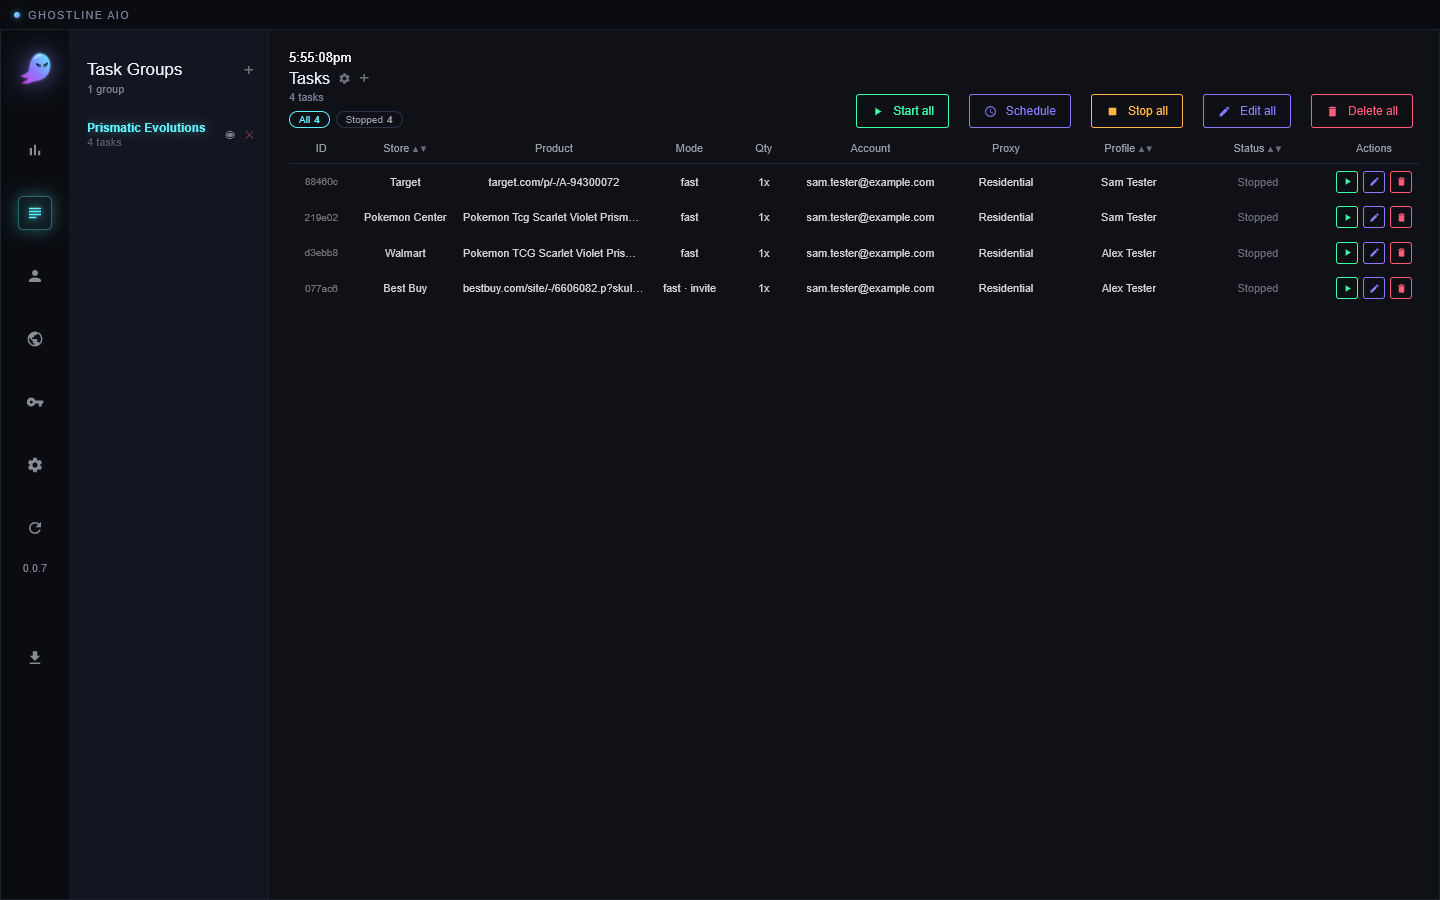
Task: Sort tasks by Status column
Action: click(x=1257, y=148)
